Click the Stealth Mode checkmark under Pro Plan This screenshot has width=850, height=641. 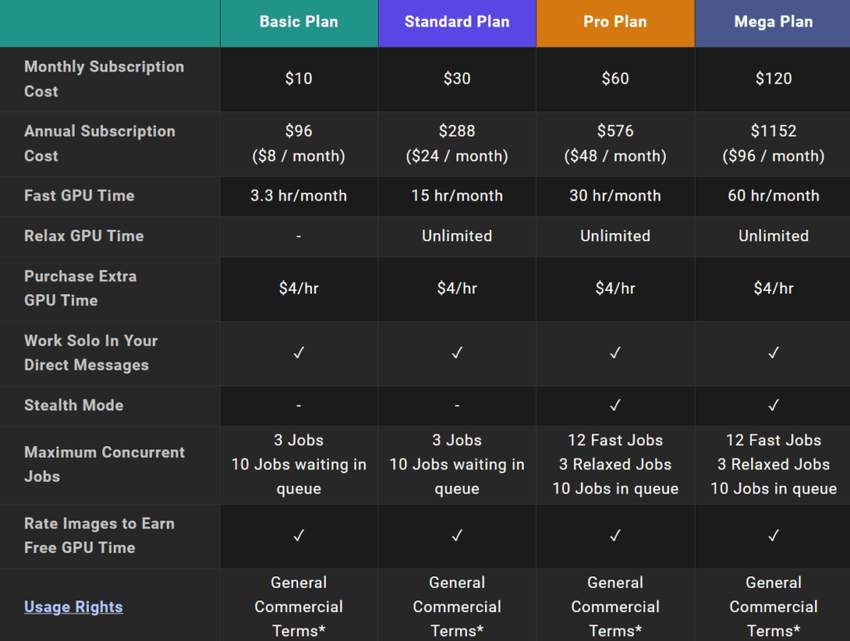(615, 405)
